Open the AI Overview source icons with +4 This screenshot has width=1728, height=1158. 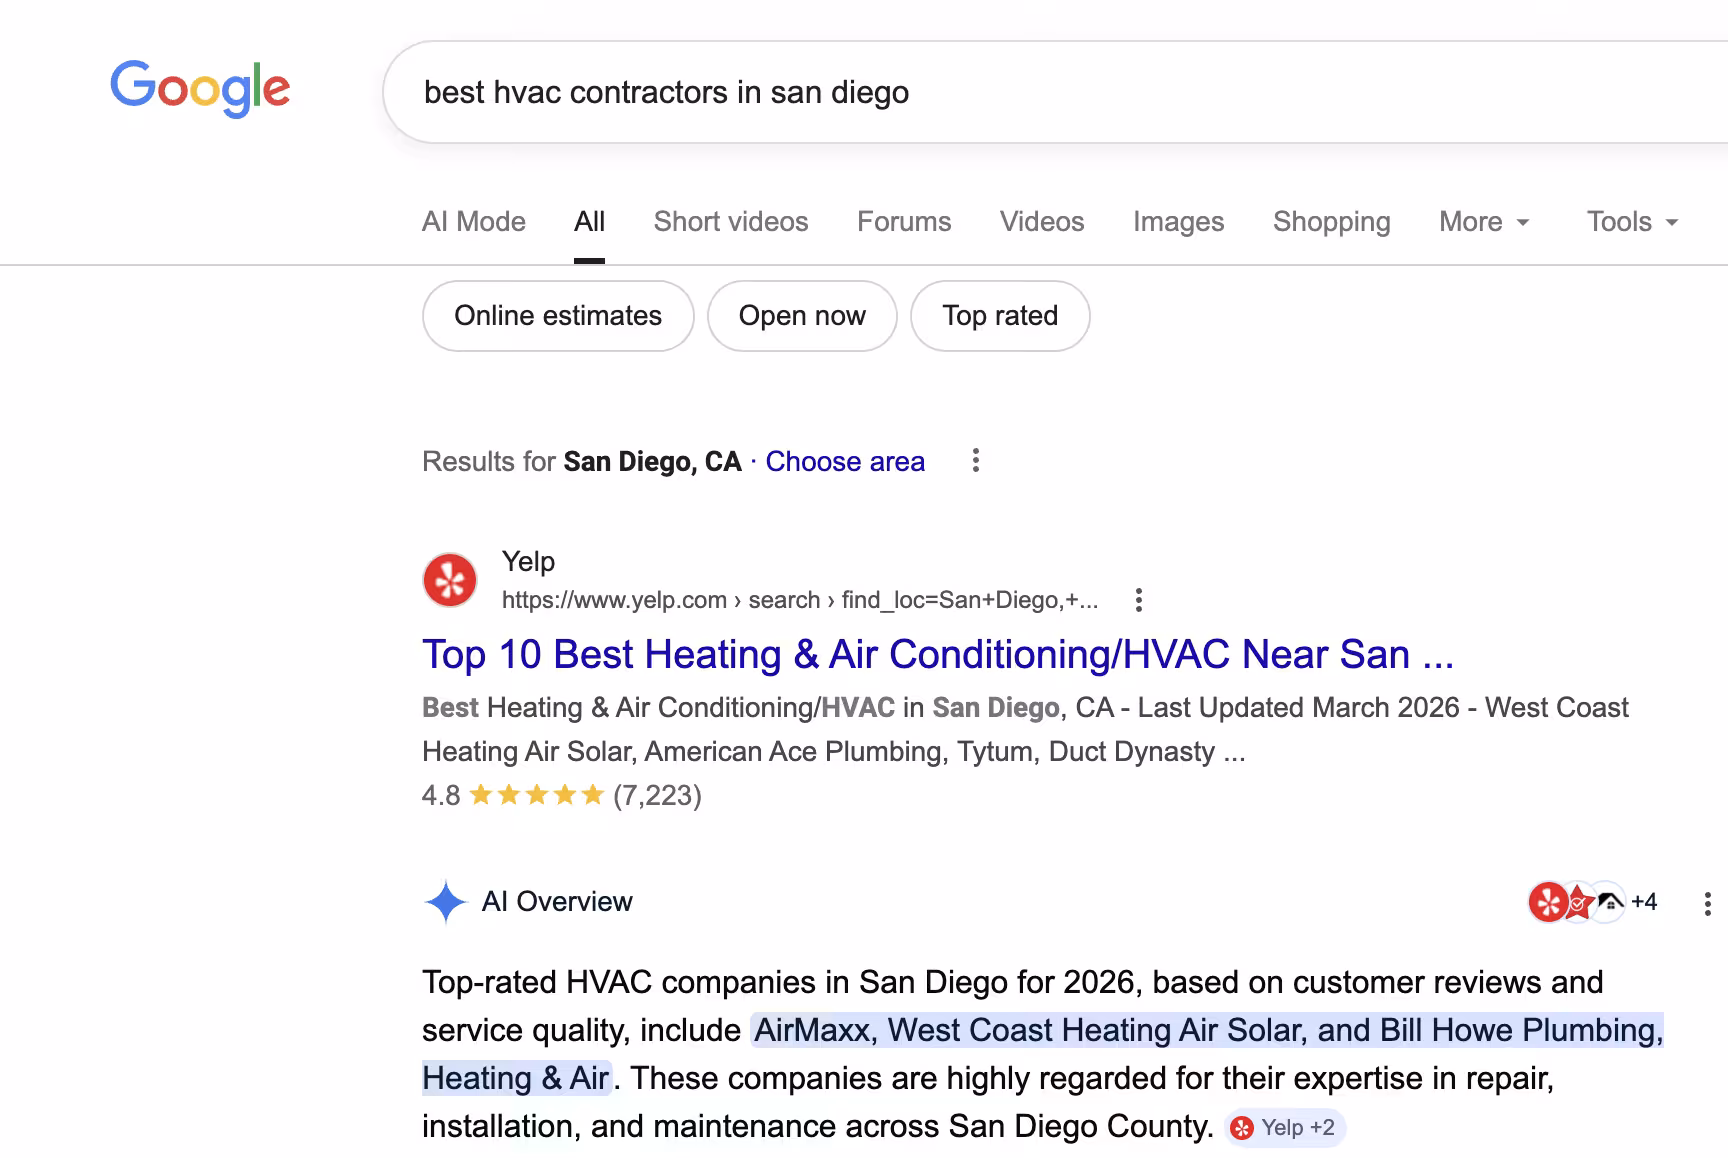1593,902
